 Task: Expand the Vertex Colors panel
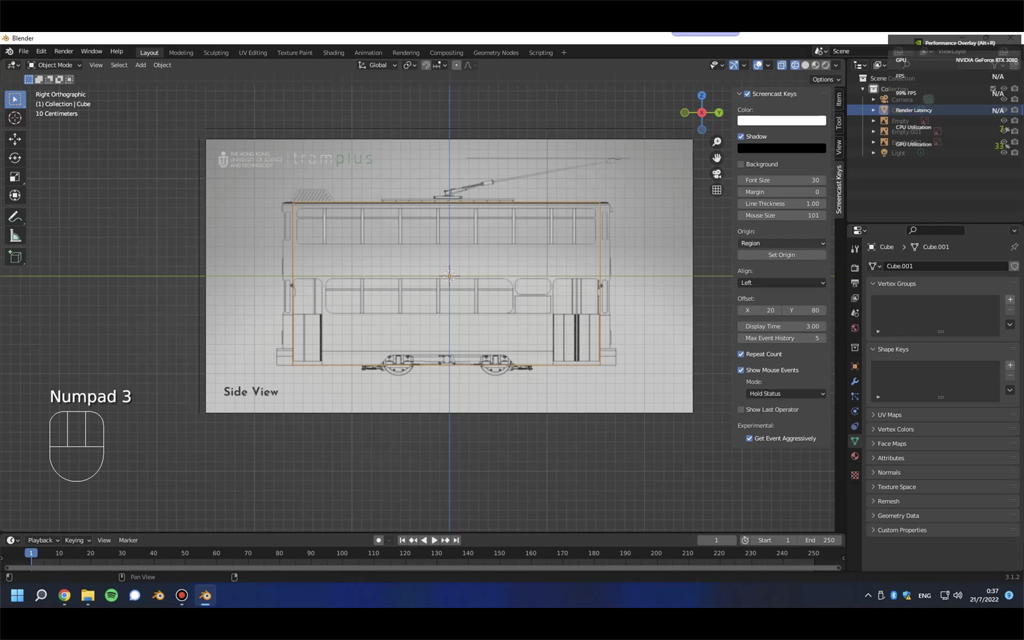coord(940,429)
